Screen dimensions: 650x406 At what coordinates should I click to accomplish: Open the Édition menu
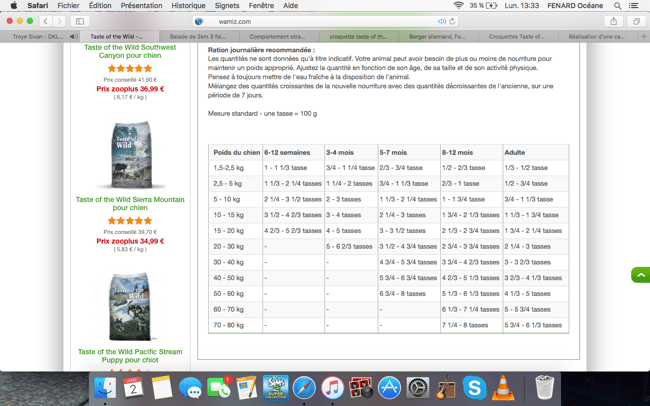100,5
